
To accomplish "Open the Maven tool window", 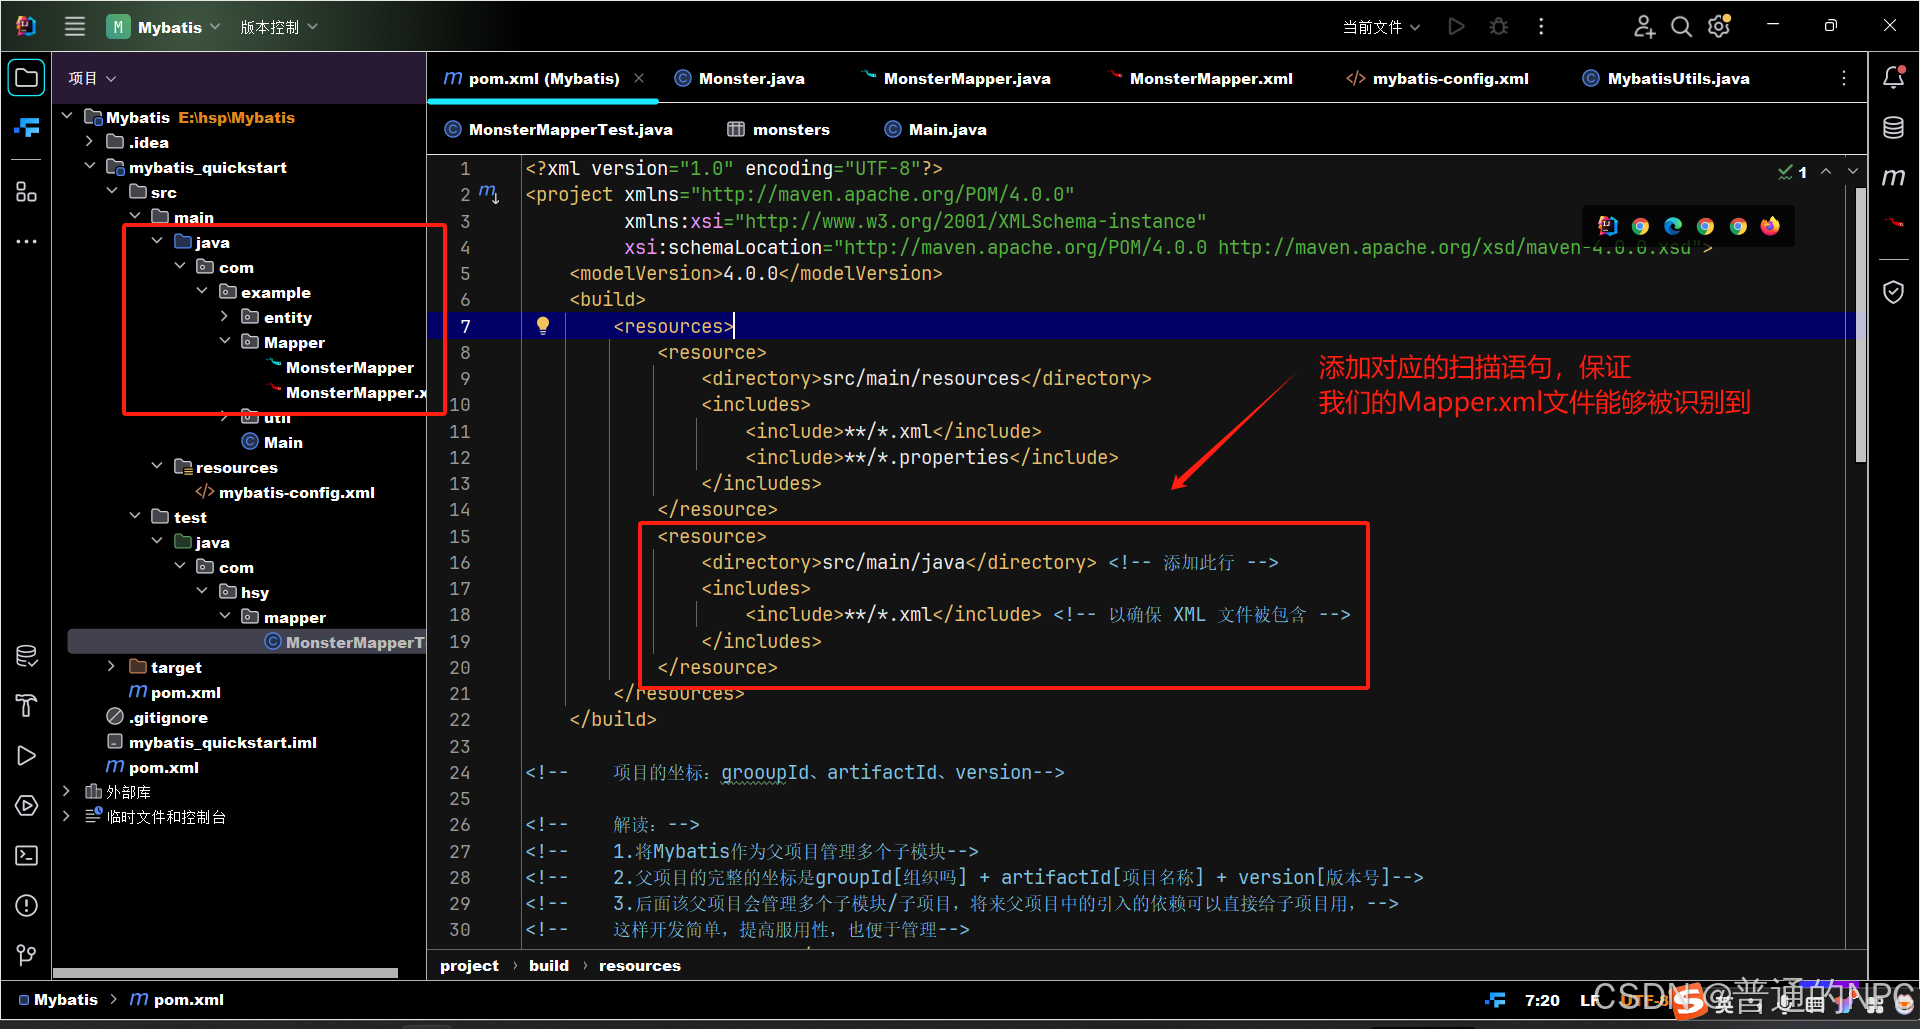I will [x=1894, y=177].
